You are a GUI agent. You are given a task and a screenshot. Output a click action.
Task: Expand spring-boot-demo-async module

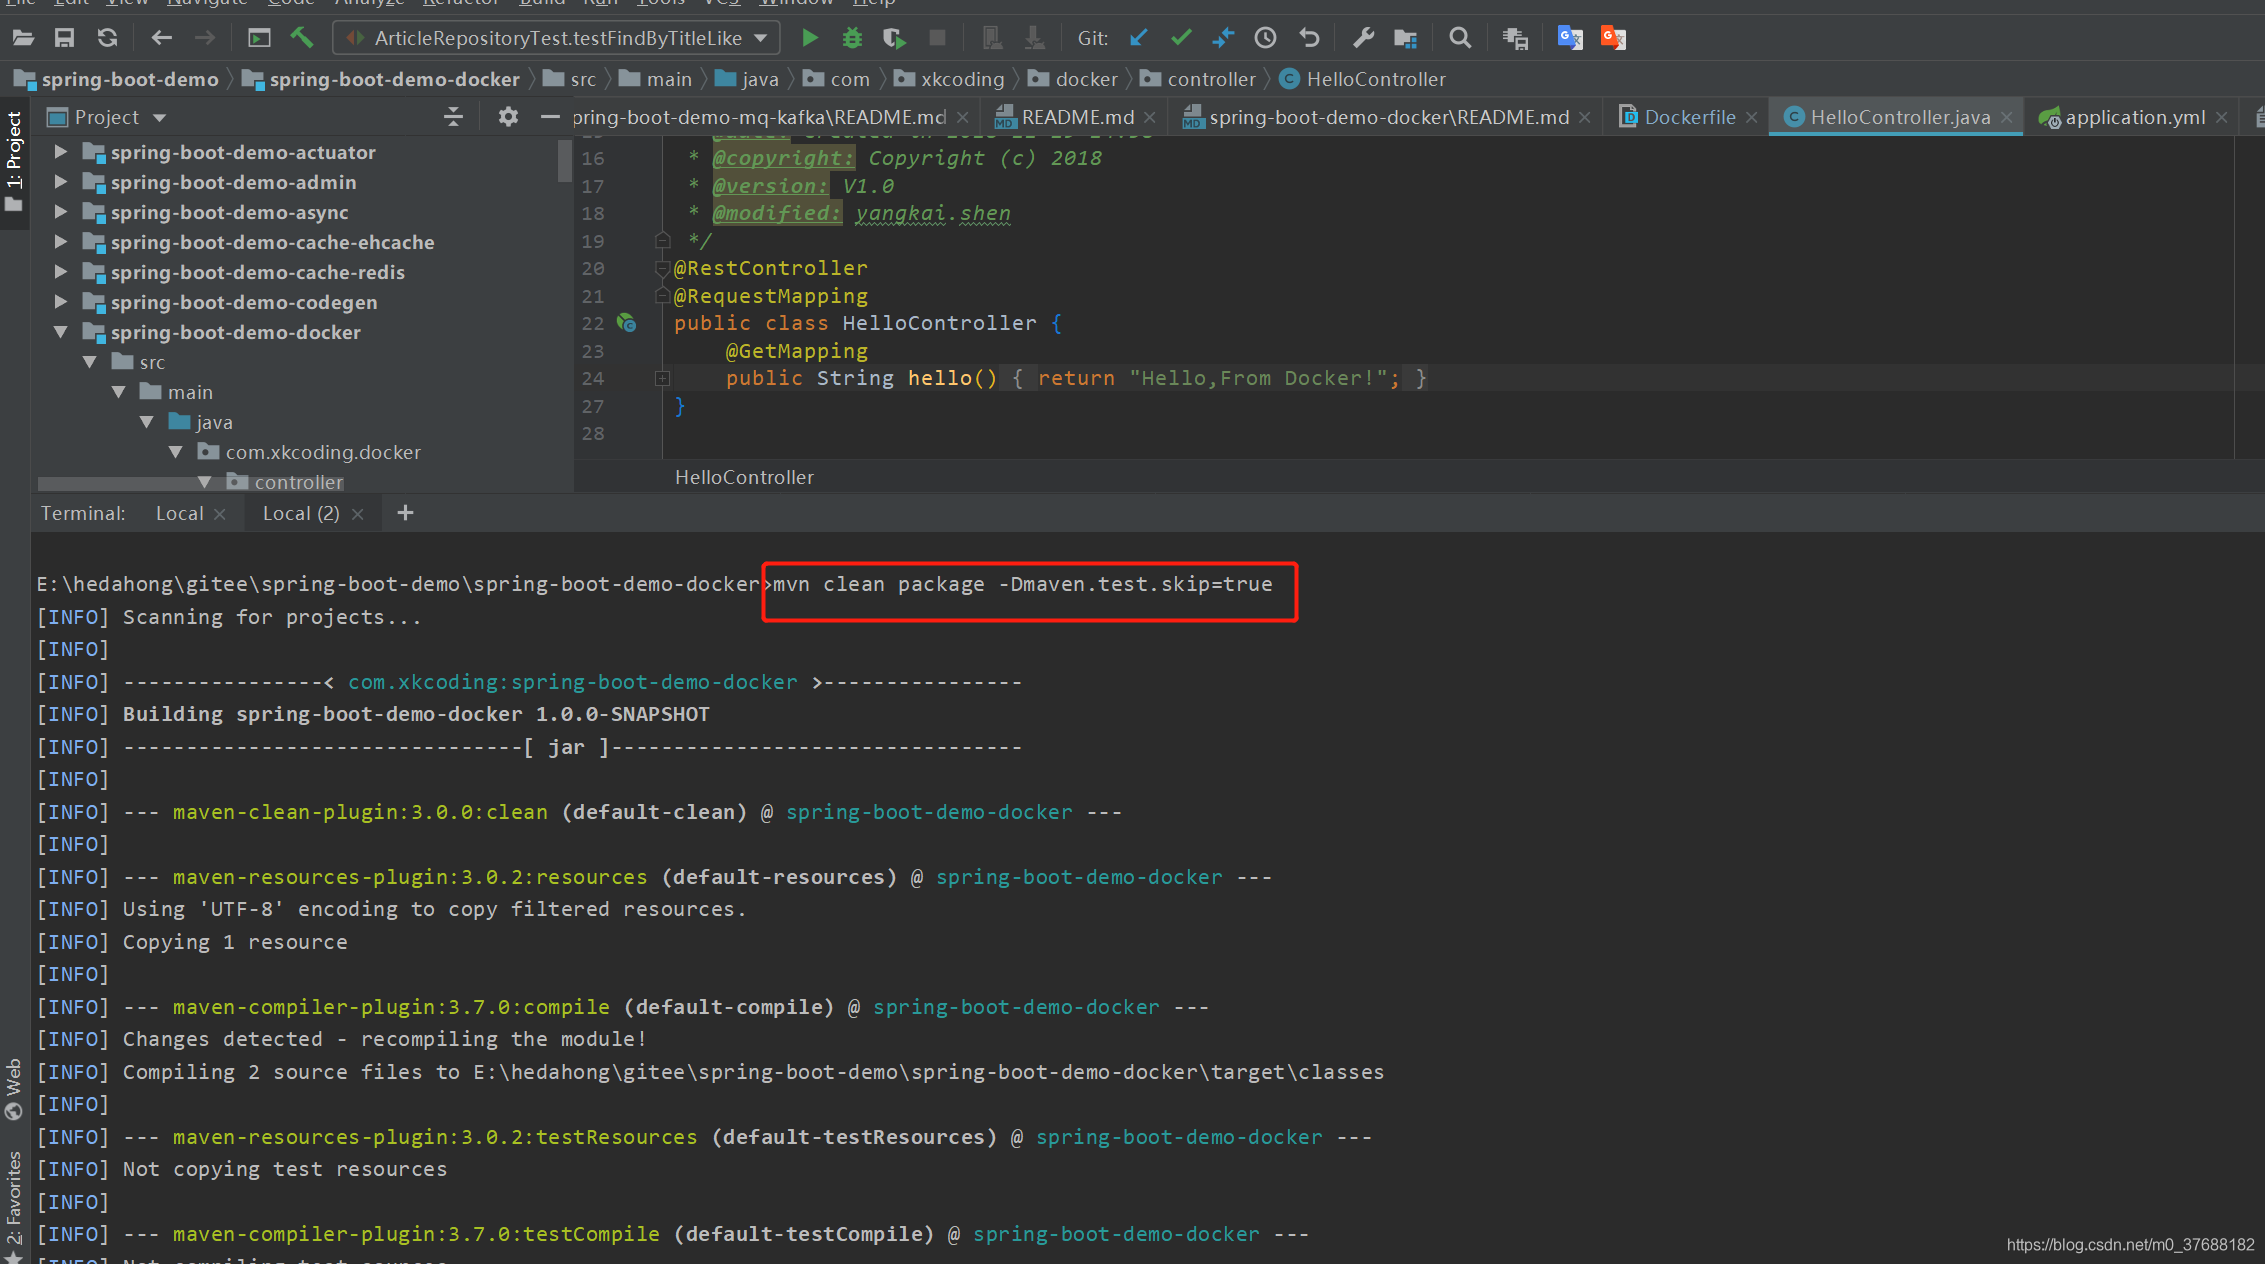click(x=61, y=212)
